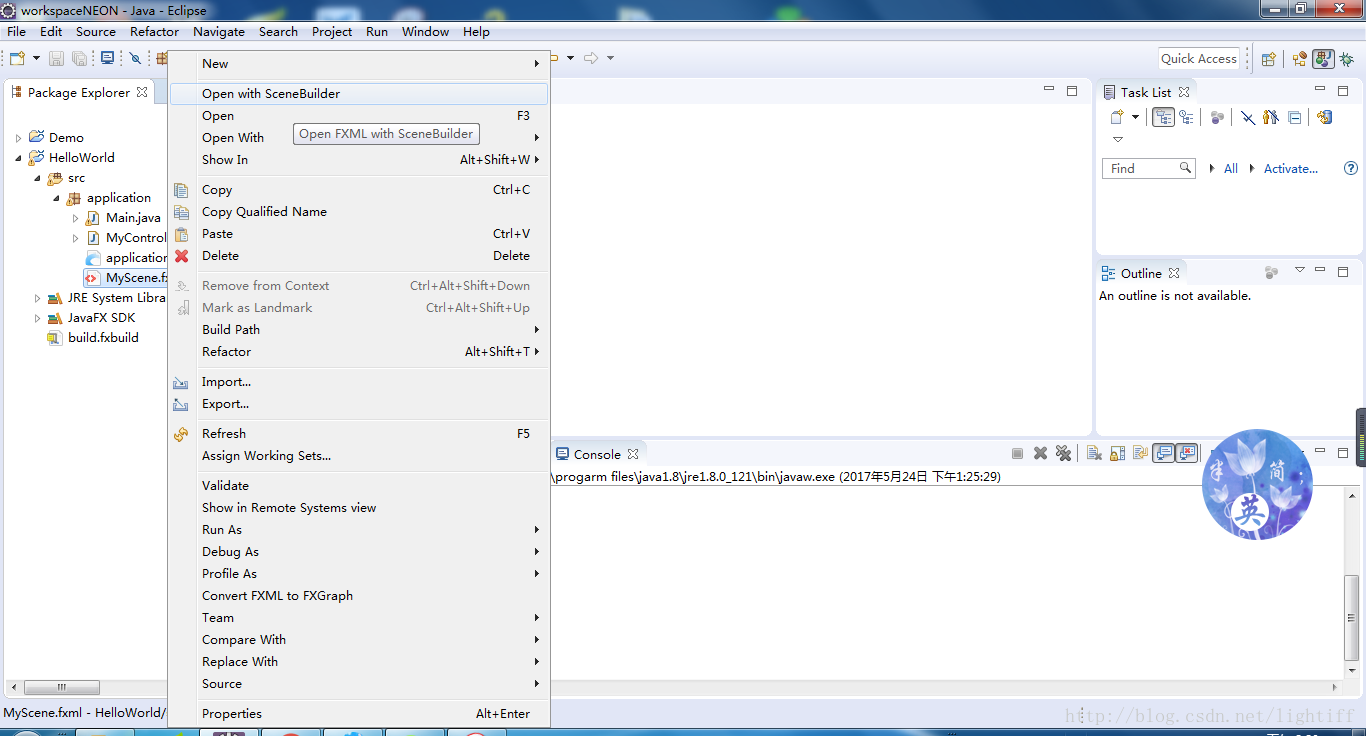Switch to the Java EE perspective icon

pyautogui.click(x=1300, y=59)
